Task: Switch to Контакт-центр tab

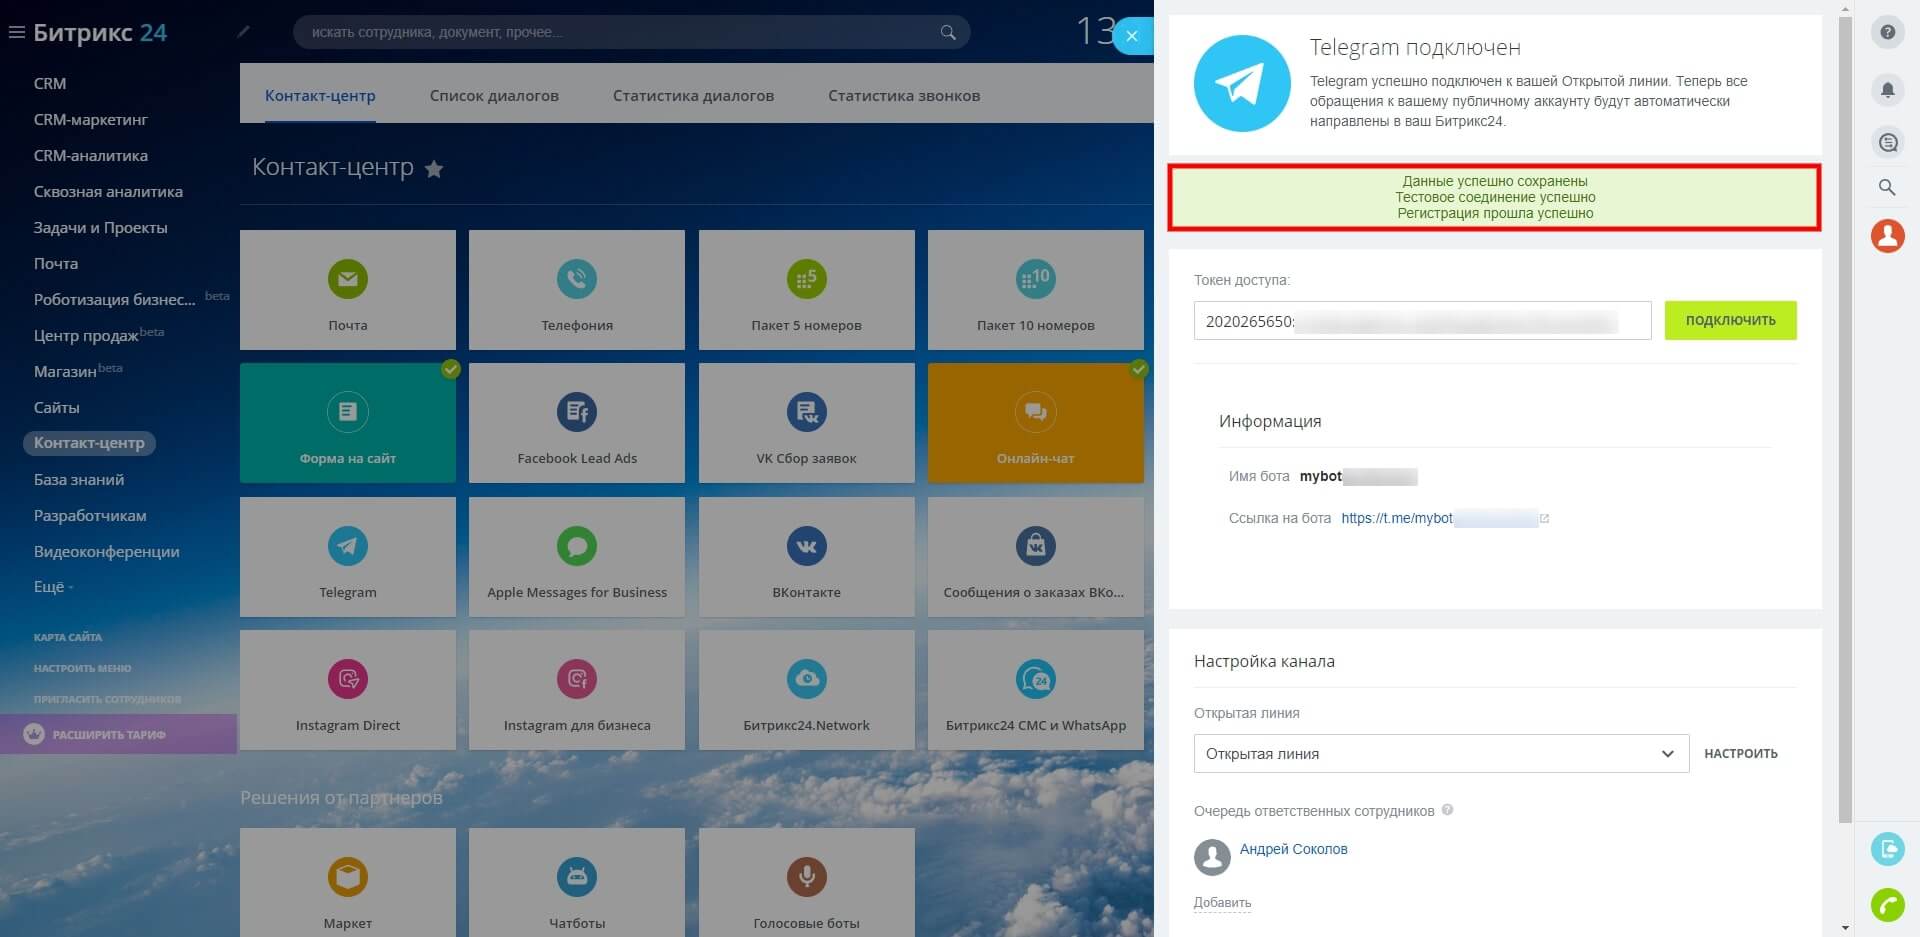Action: pyautogui.click(x=320, y=96)
